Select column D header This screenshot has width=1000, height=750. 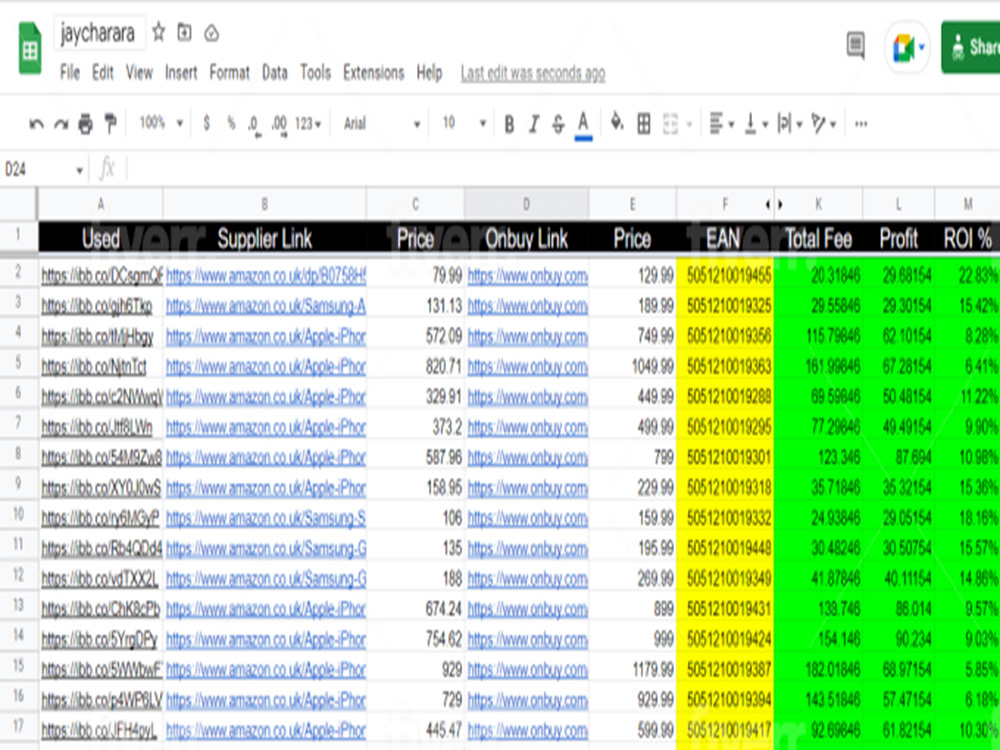(526, 204)
